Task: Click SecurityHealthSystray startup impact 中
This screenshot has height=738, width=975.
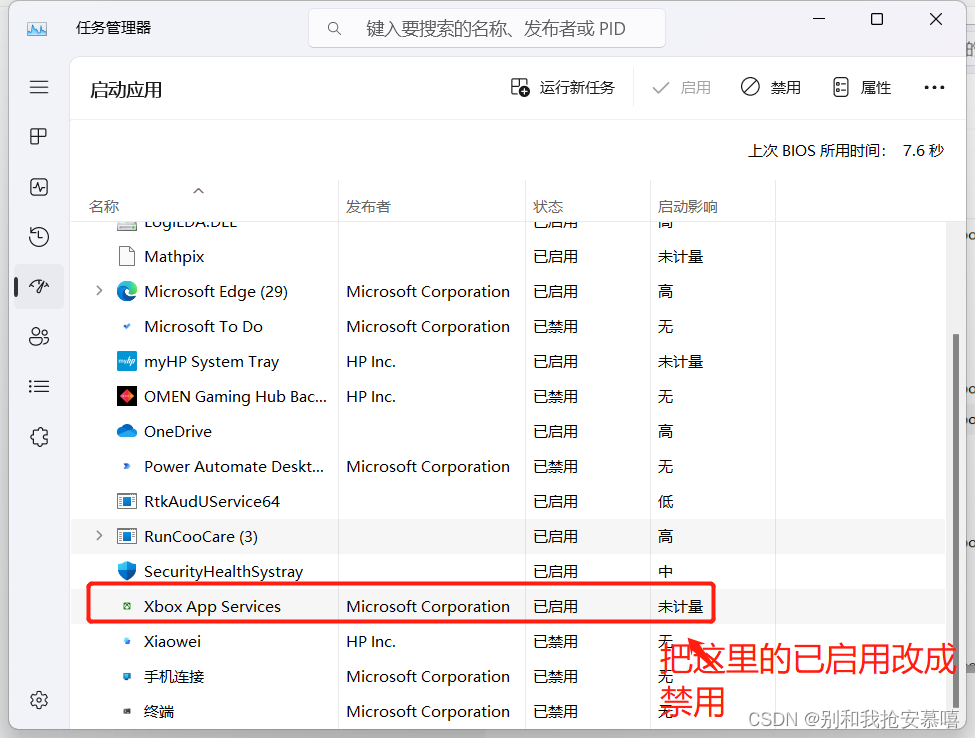Action: click(665, 571)
